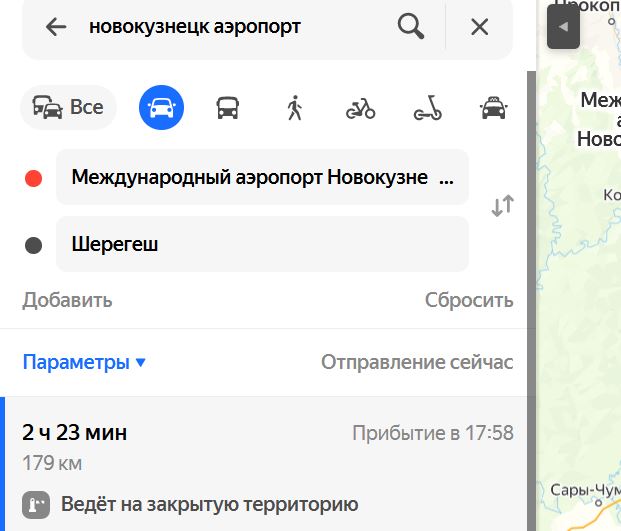Edit start point 'Международный аэропорт Новокузне'
Screen dimensions: 621x531
262,177
